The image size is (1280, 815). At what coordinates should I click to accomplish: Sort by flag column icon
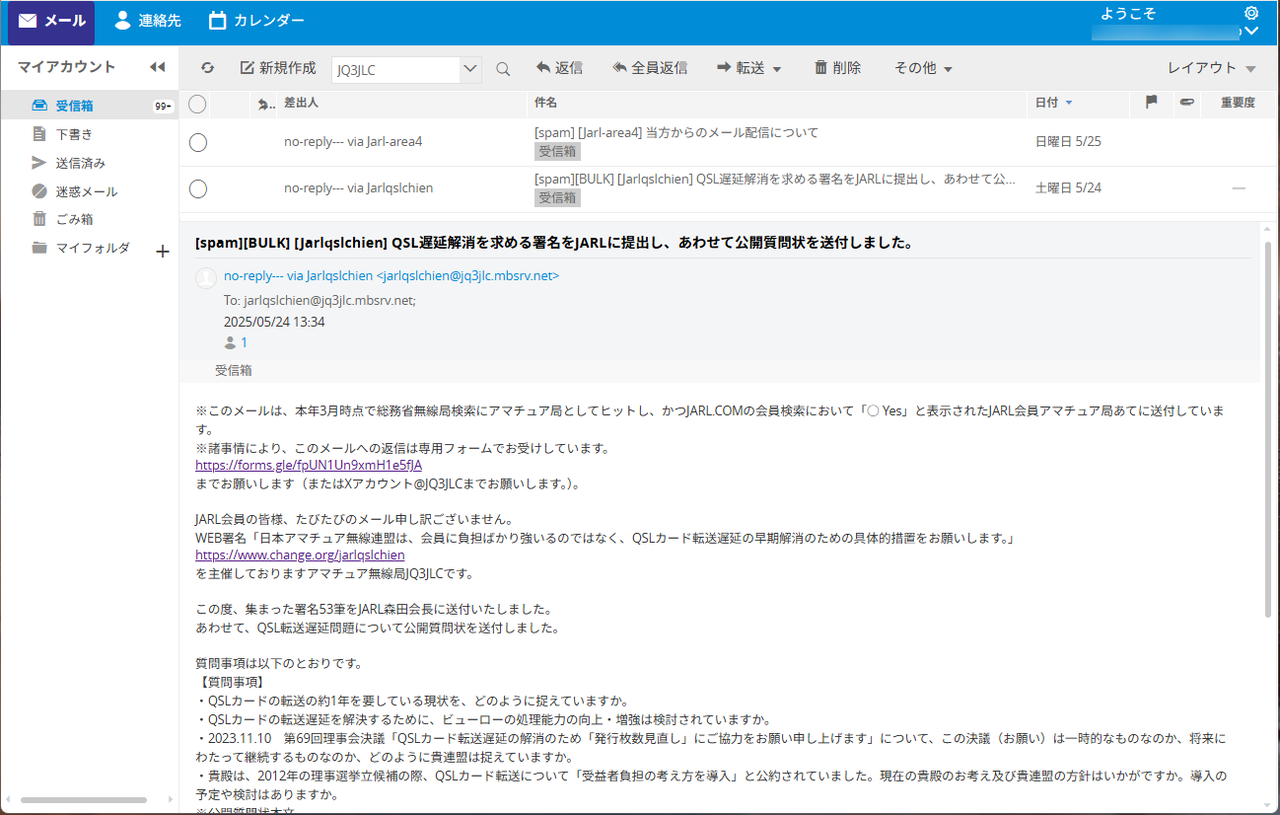(1151, 103)
